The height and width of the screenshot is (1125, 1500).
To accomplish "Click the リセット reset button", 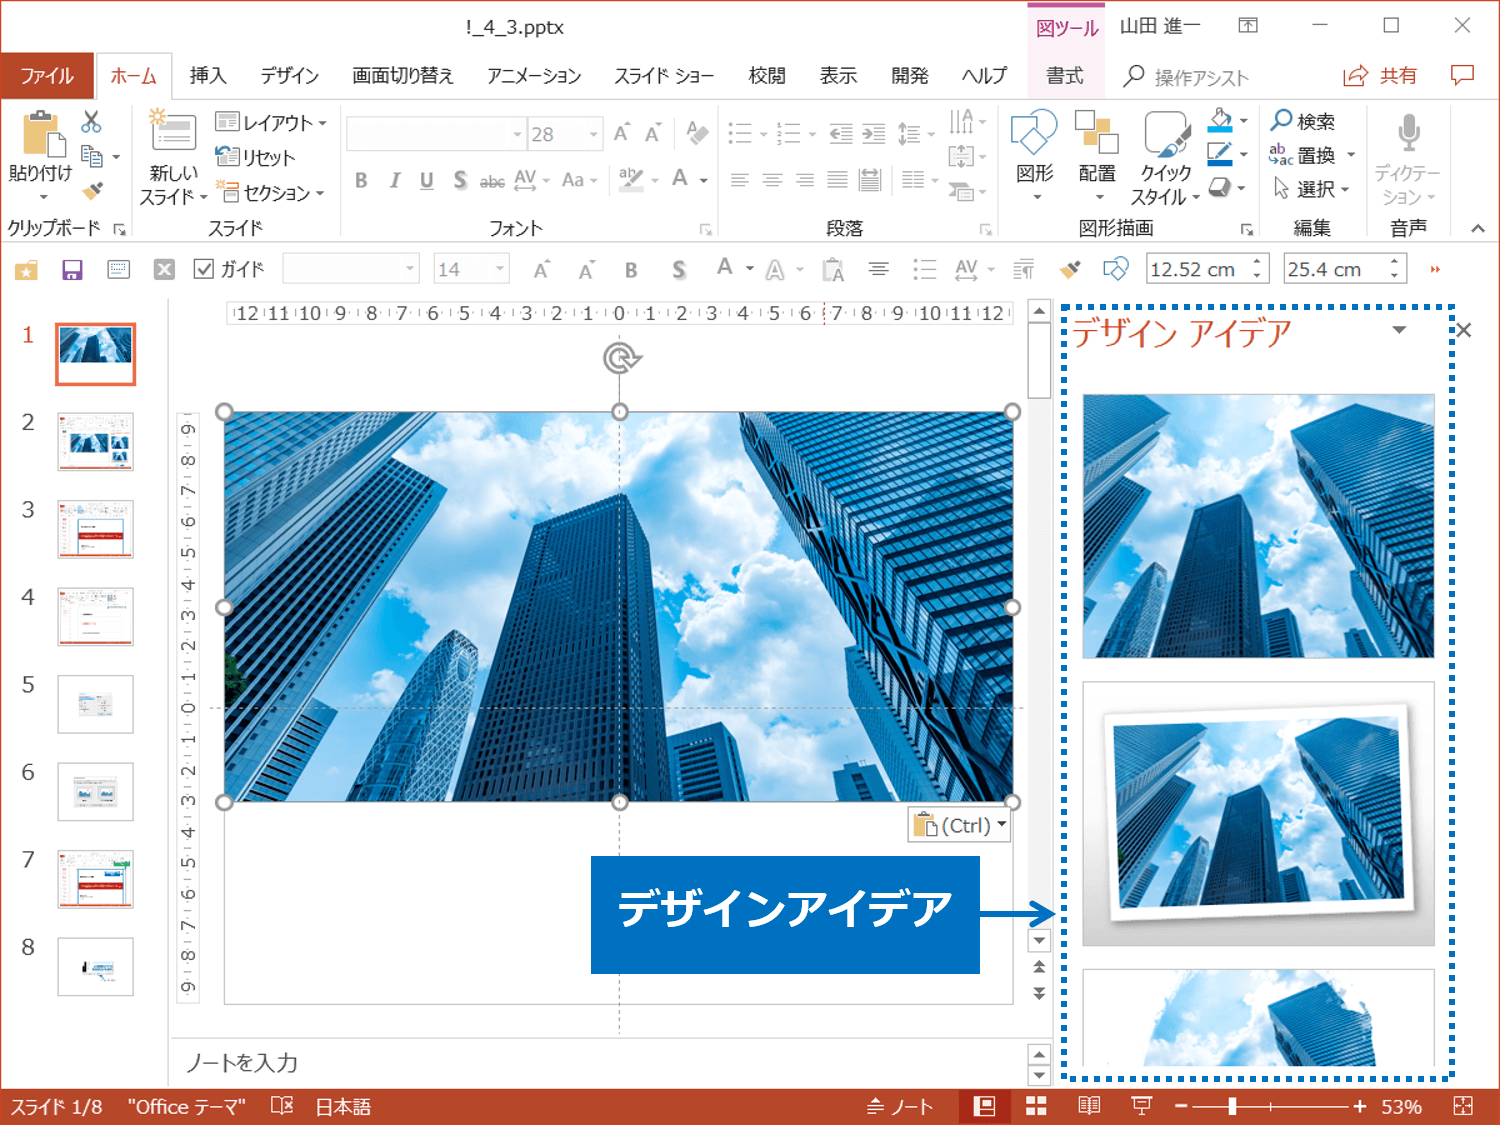I will (256, 157).
